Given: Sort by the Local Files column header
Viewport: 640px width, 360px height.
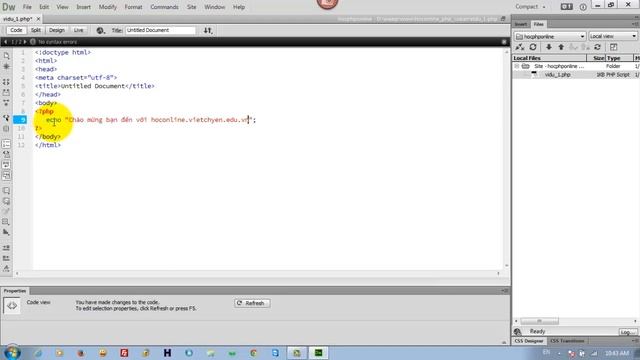Looking at the screenshot, I should tap(549, 58).
